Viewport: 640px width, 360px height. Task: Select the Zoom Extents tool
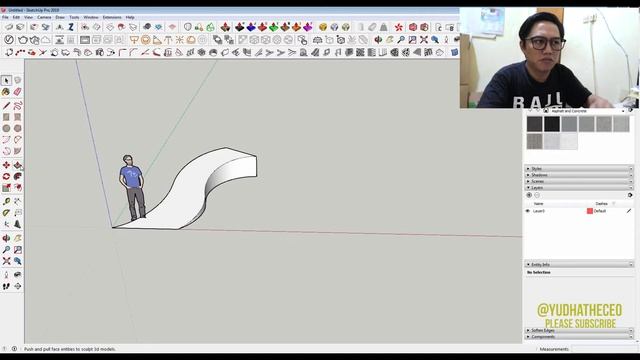(x=6, y=261)
